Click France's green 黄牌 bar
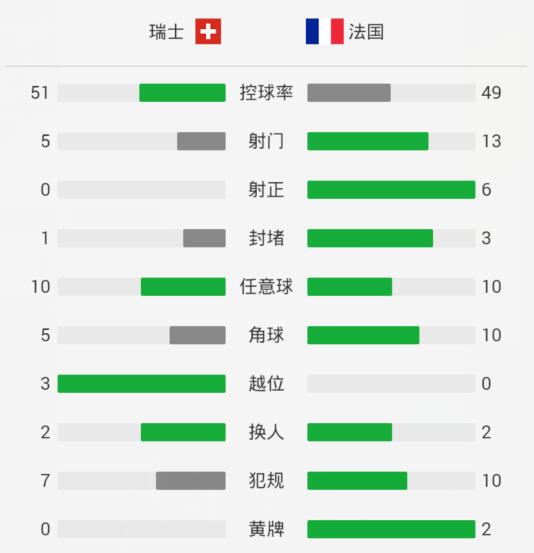This screenshot has height=553, width=534. coord(391,529)
